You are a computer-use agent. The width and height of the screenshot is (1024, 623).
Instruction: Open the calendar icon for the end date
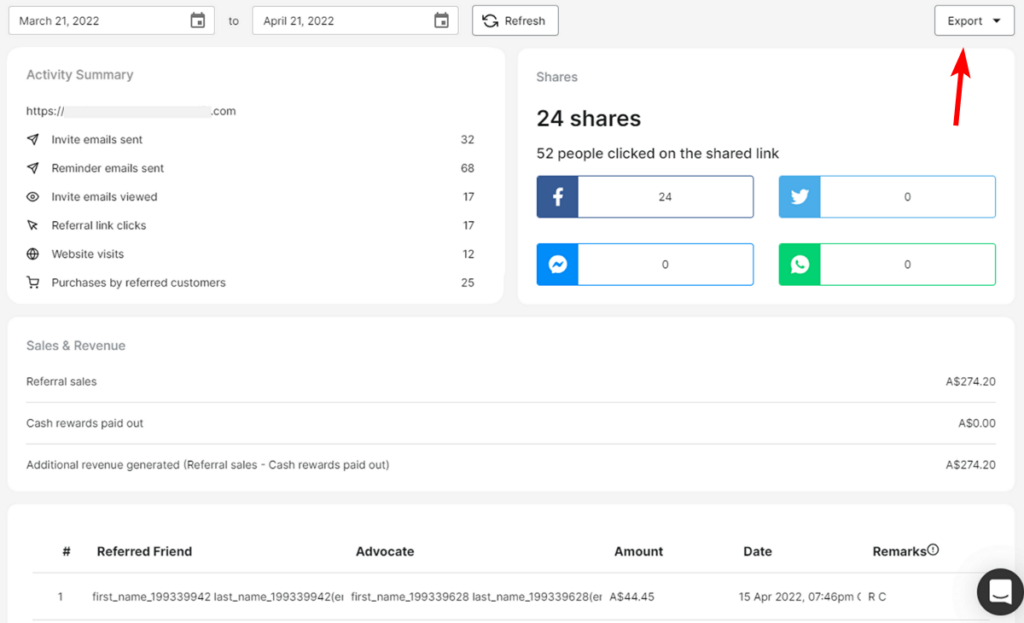[441, 20]
